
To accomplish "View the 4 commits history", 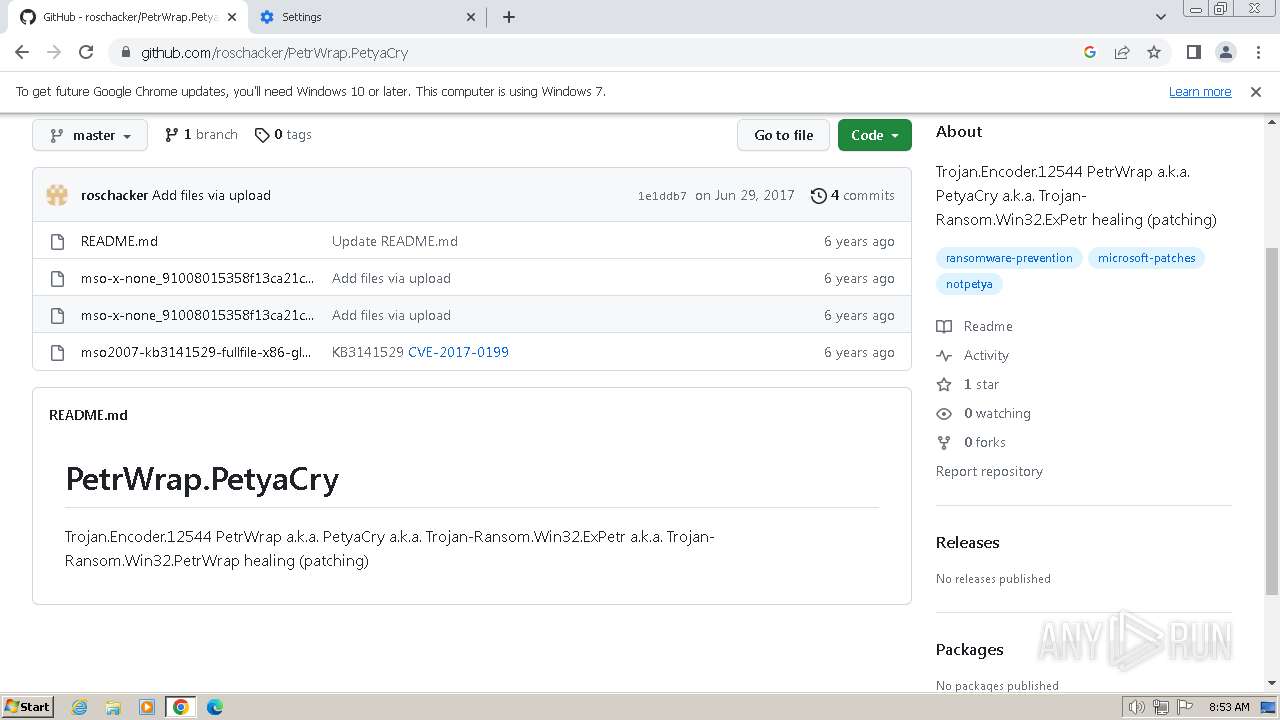I will tap(853, 195).
